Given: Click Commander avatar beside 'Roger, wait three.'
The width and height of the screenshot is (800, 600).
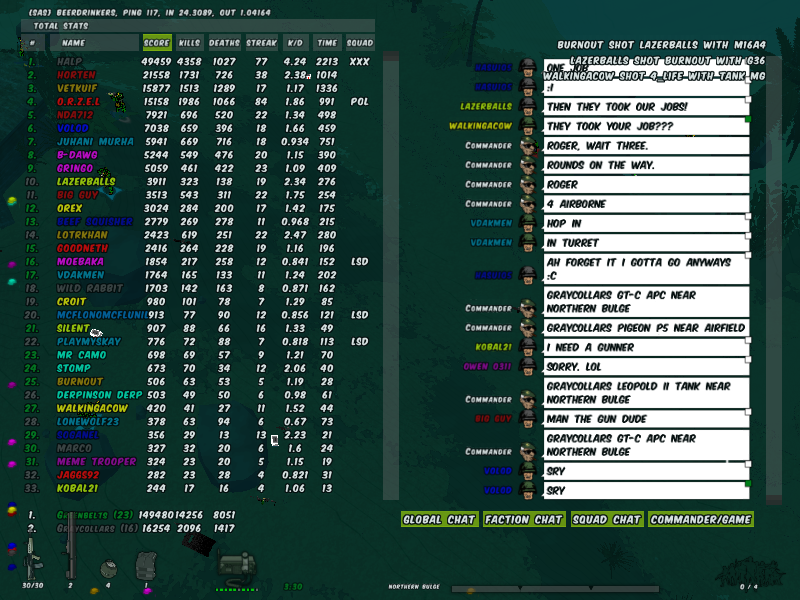Looking at the screenshot, I should (x=529, y=145).
